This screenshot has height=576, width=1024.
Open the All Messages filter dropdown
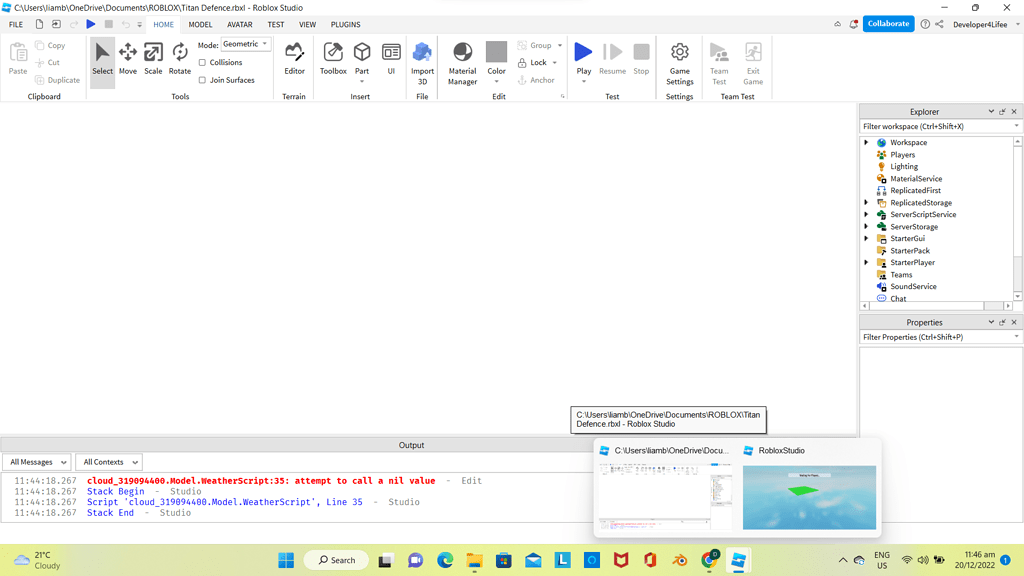click(36, 461)
